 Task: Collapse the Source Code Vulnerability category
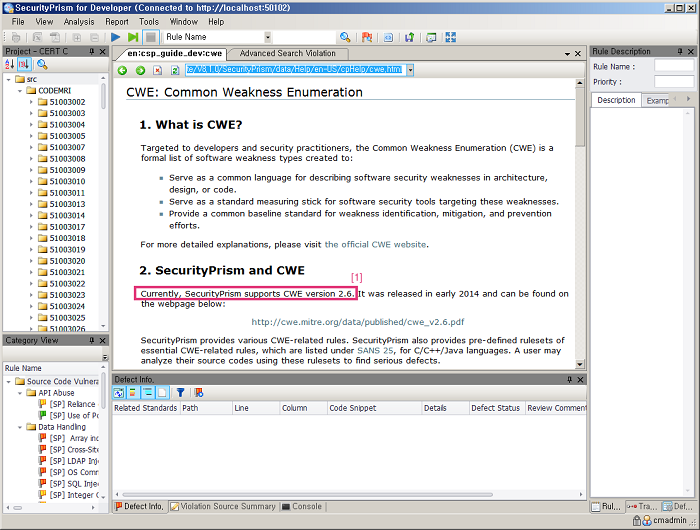point(8,382)
